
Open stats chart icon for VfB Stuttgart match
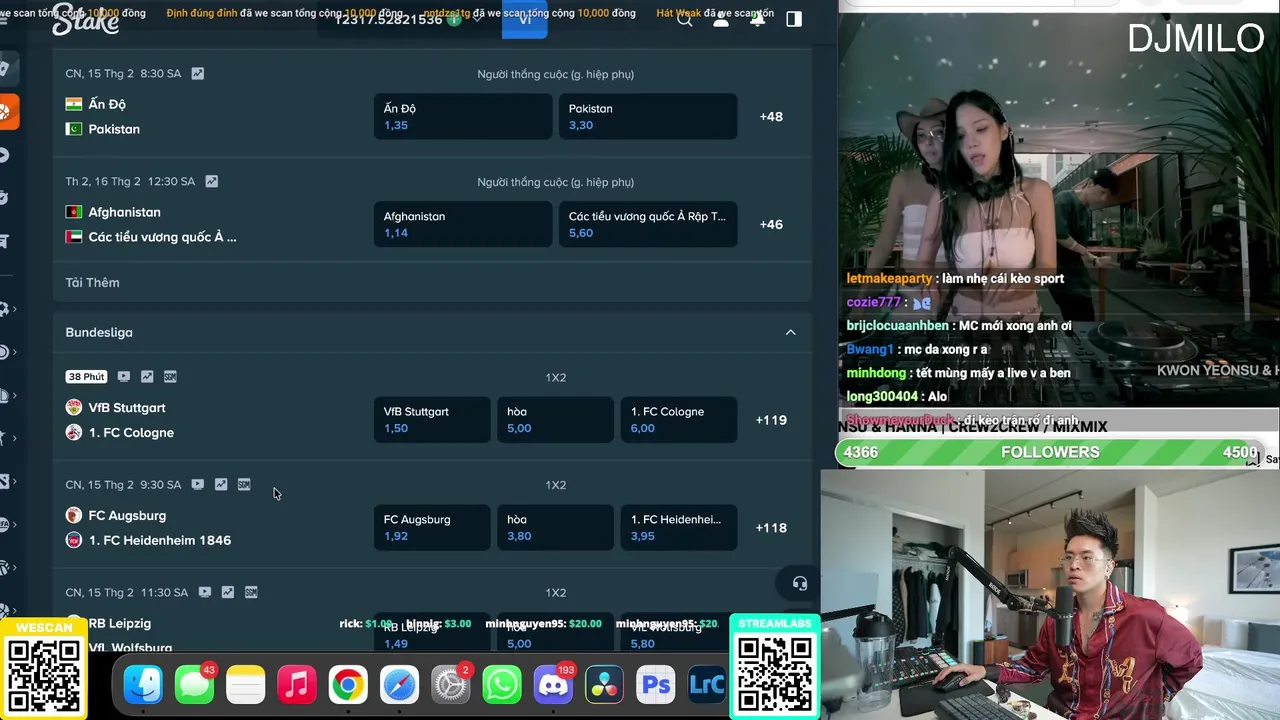(x=147, y=377)
